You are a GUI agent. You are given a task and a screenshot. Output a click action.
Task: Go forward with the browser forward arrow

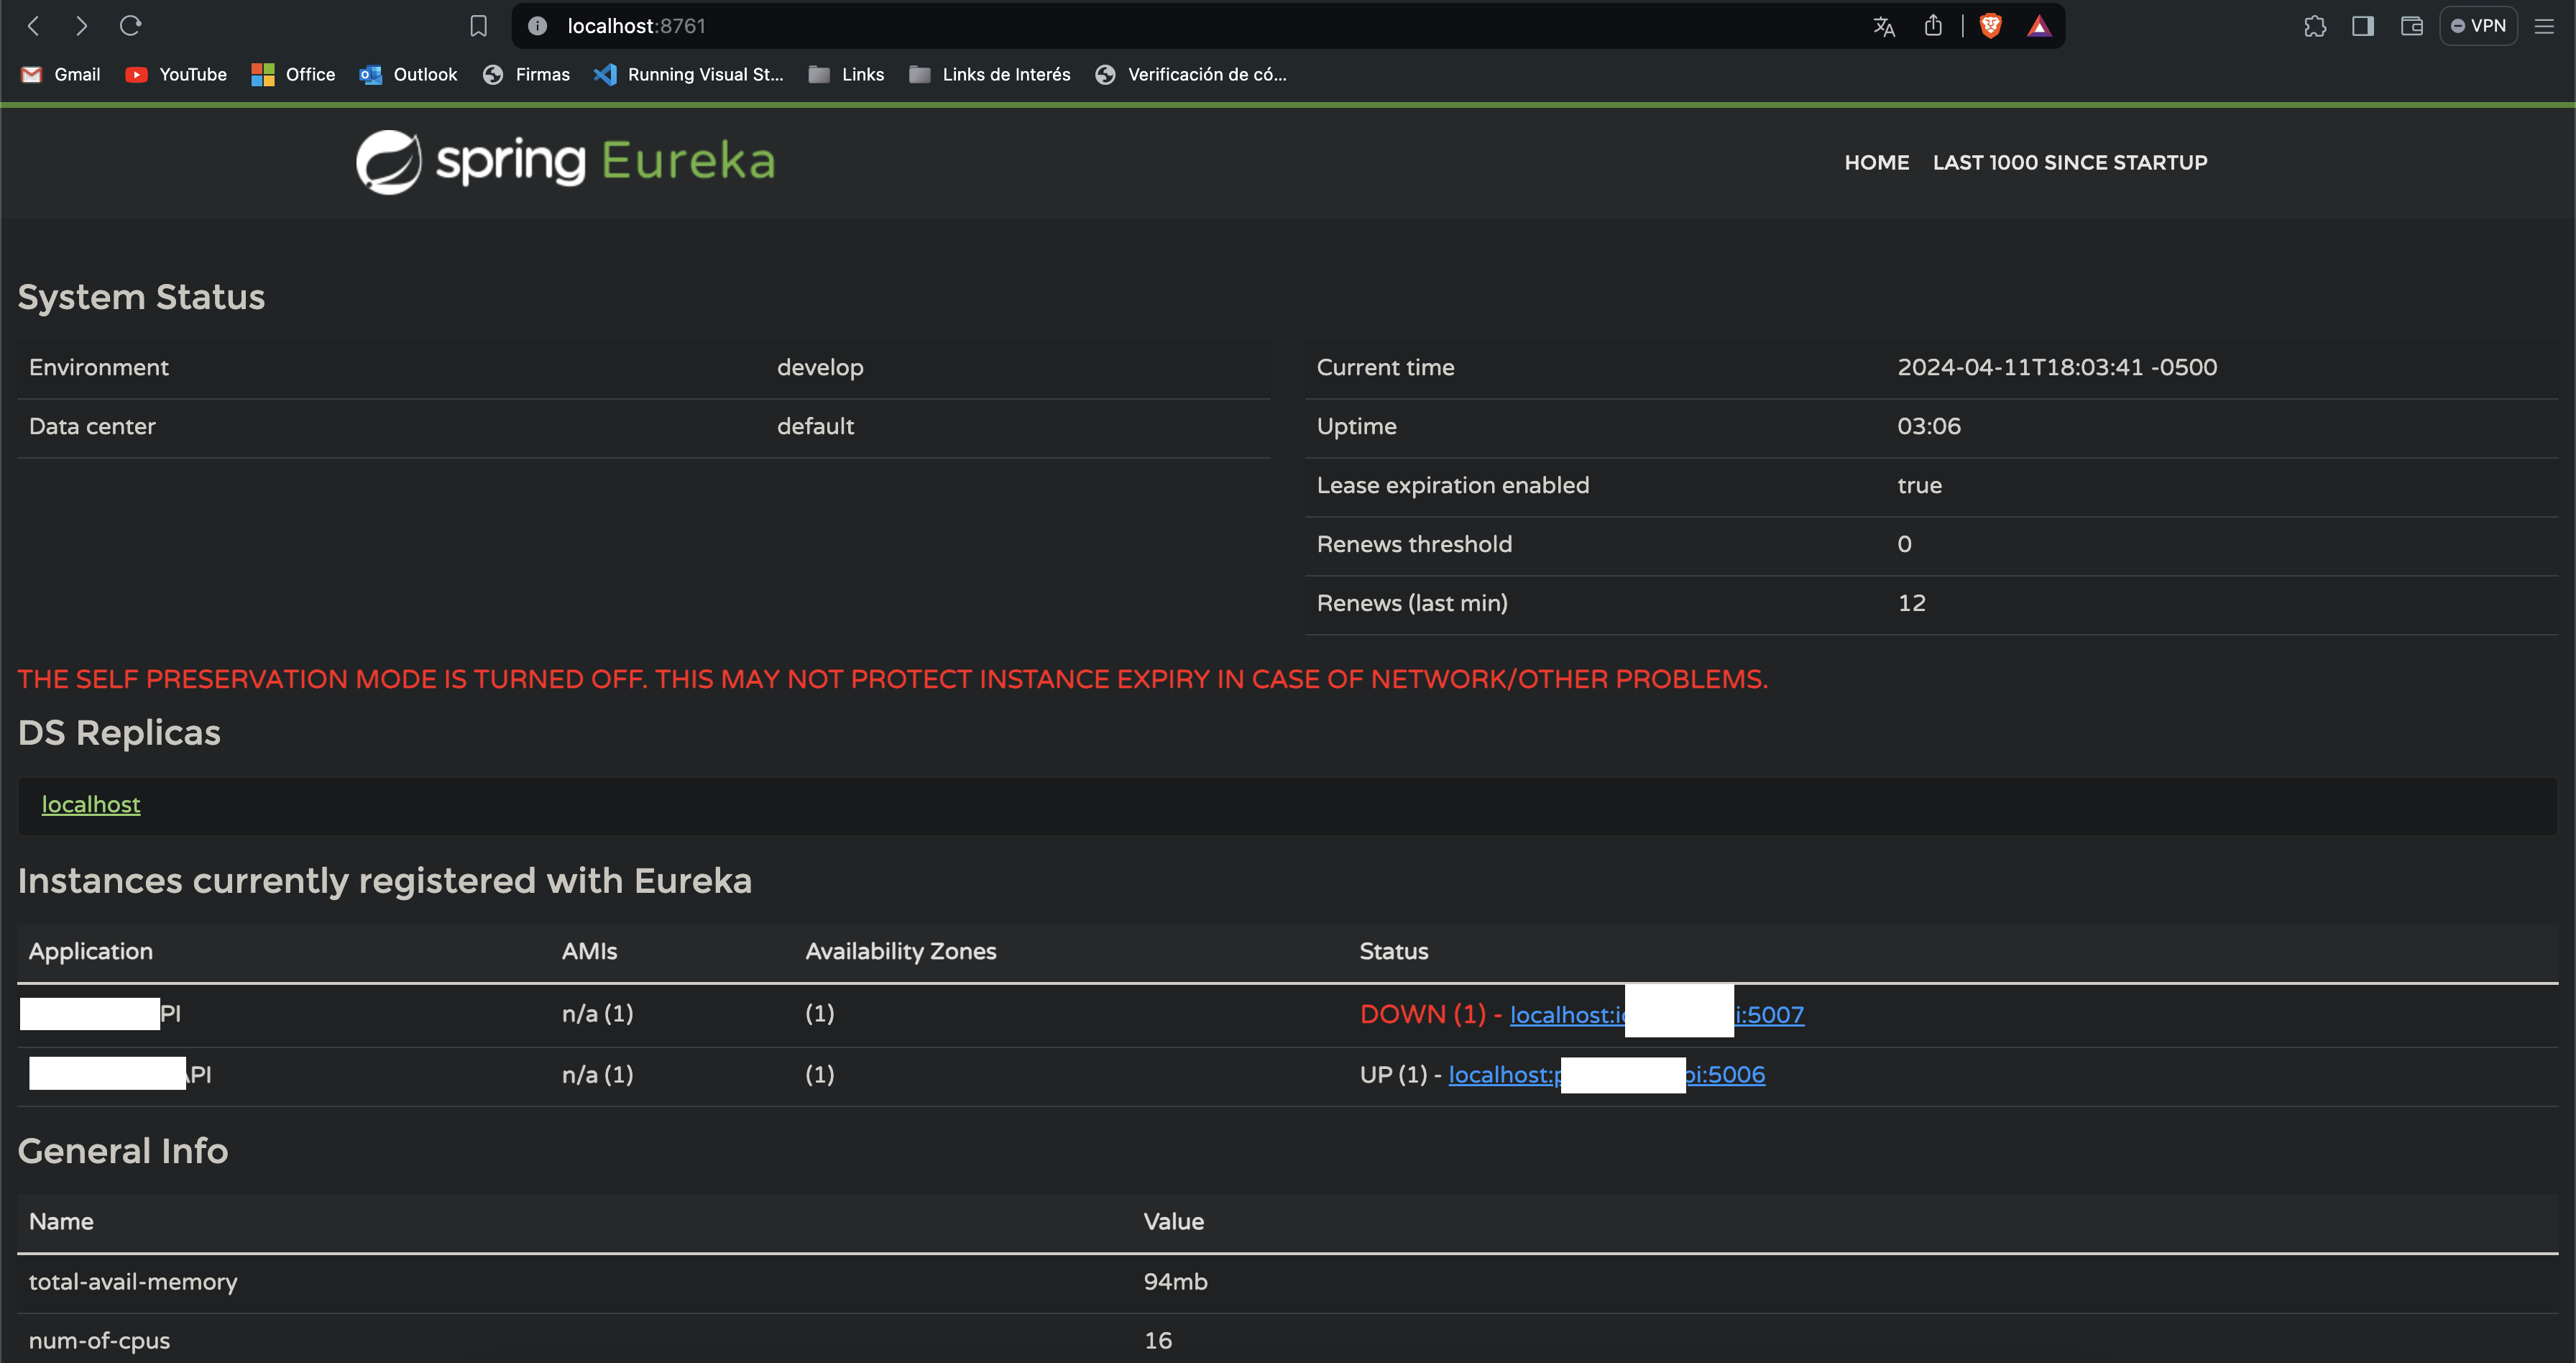pyautogui.click(x=82, y=26)
